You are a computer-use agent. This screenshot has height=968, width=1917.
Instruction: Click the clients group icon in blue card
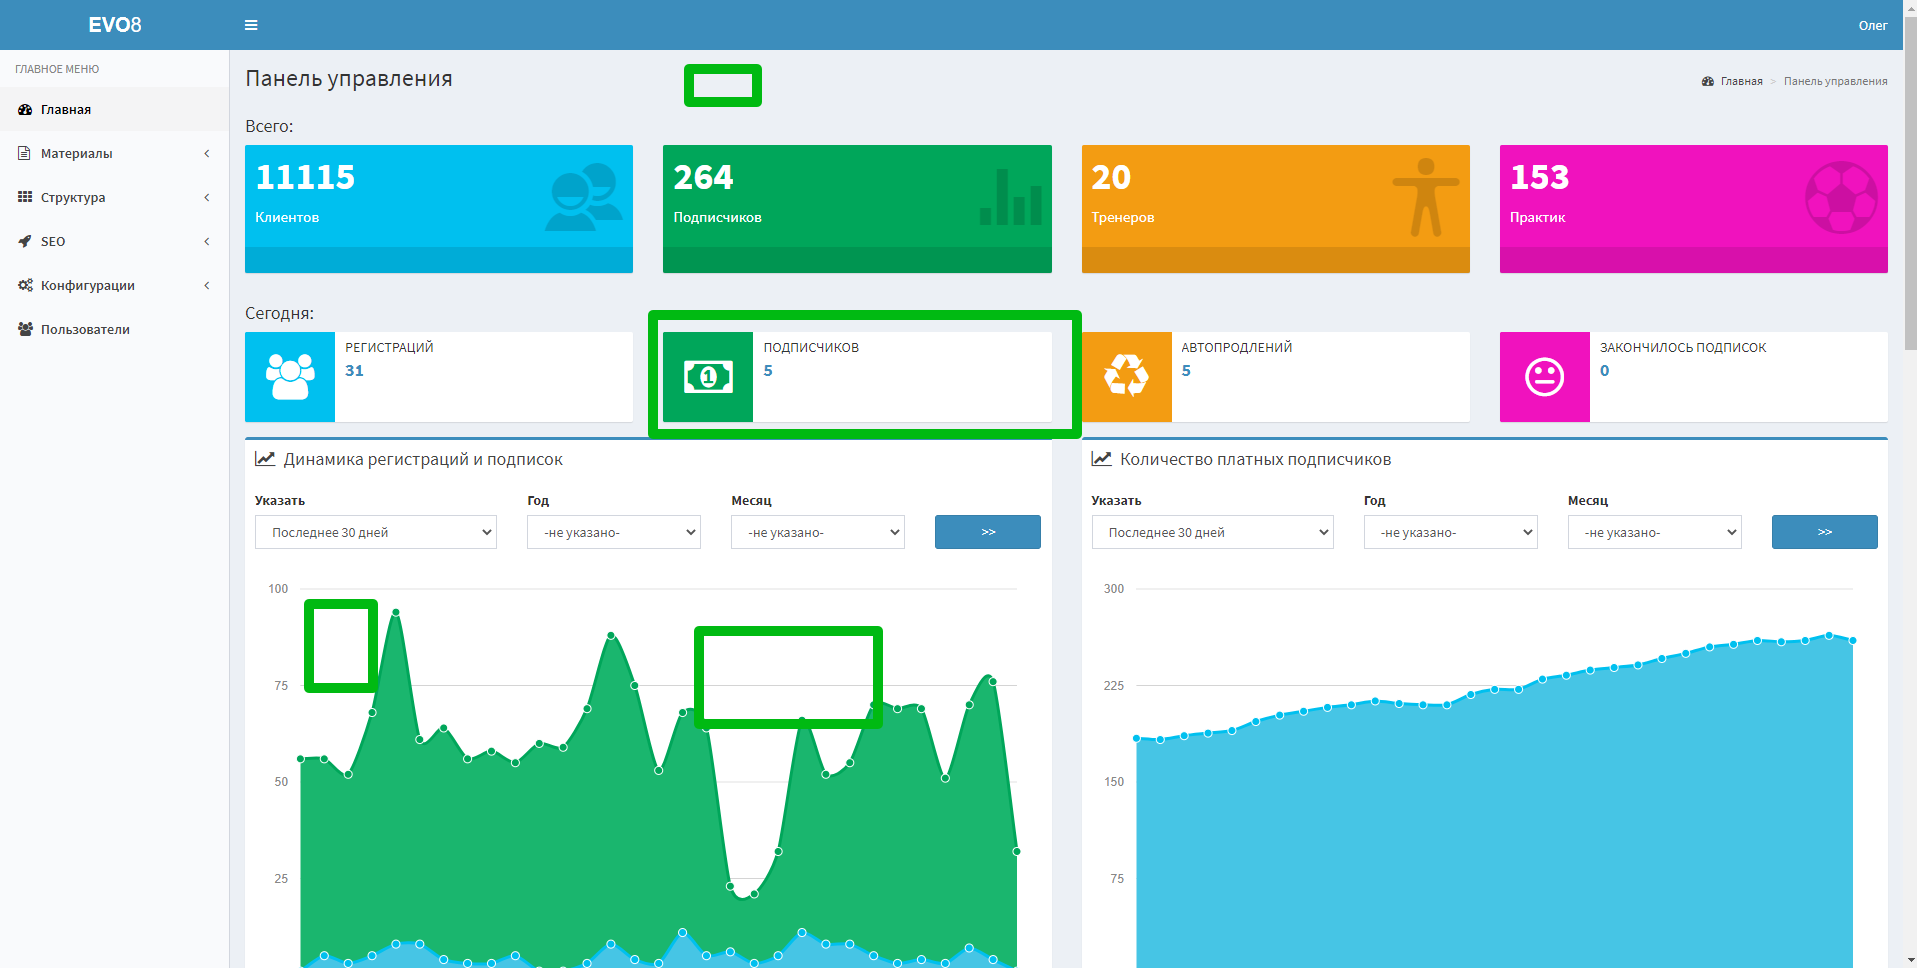tap(583, 197)
